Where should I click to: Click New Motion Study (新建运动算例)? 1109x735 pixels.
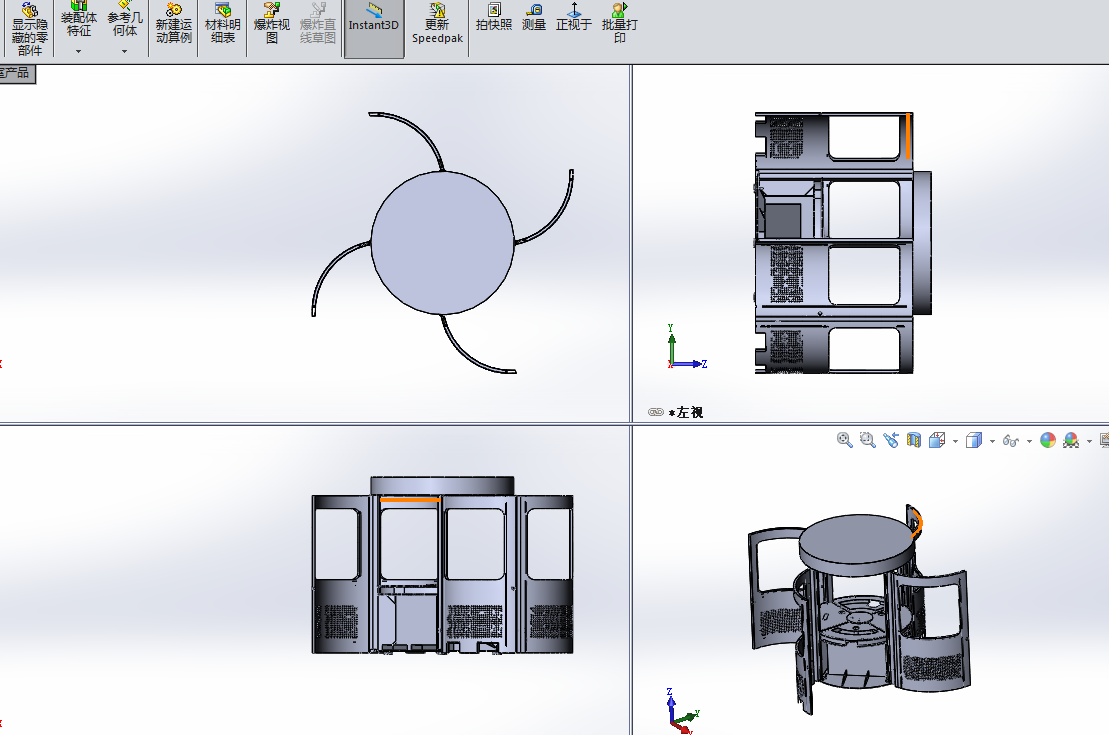174,23
